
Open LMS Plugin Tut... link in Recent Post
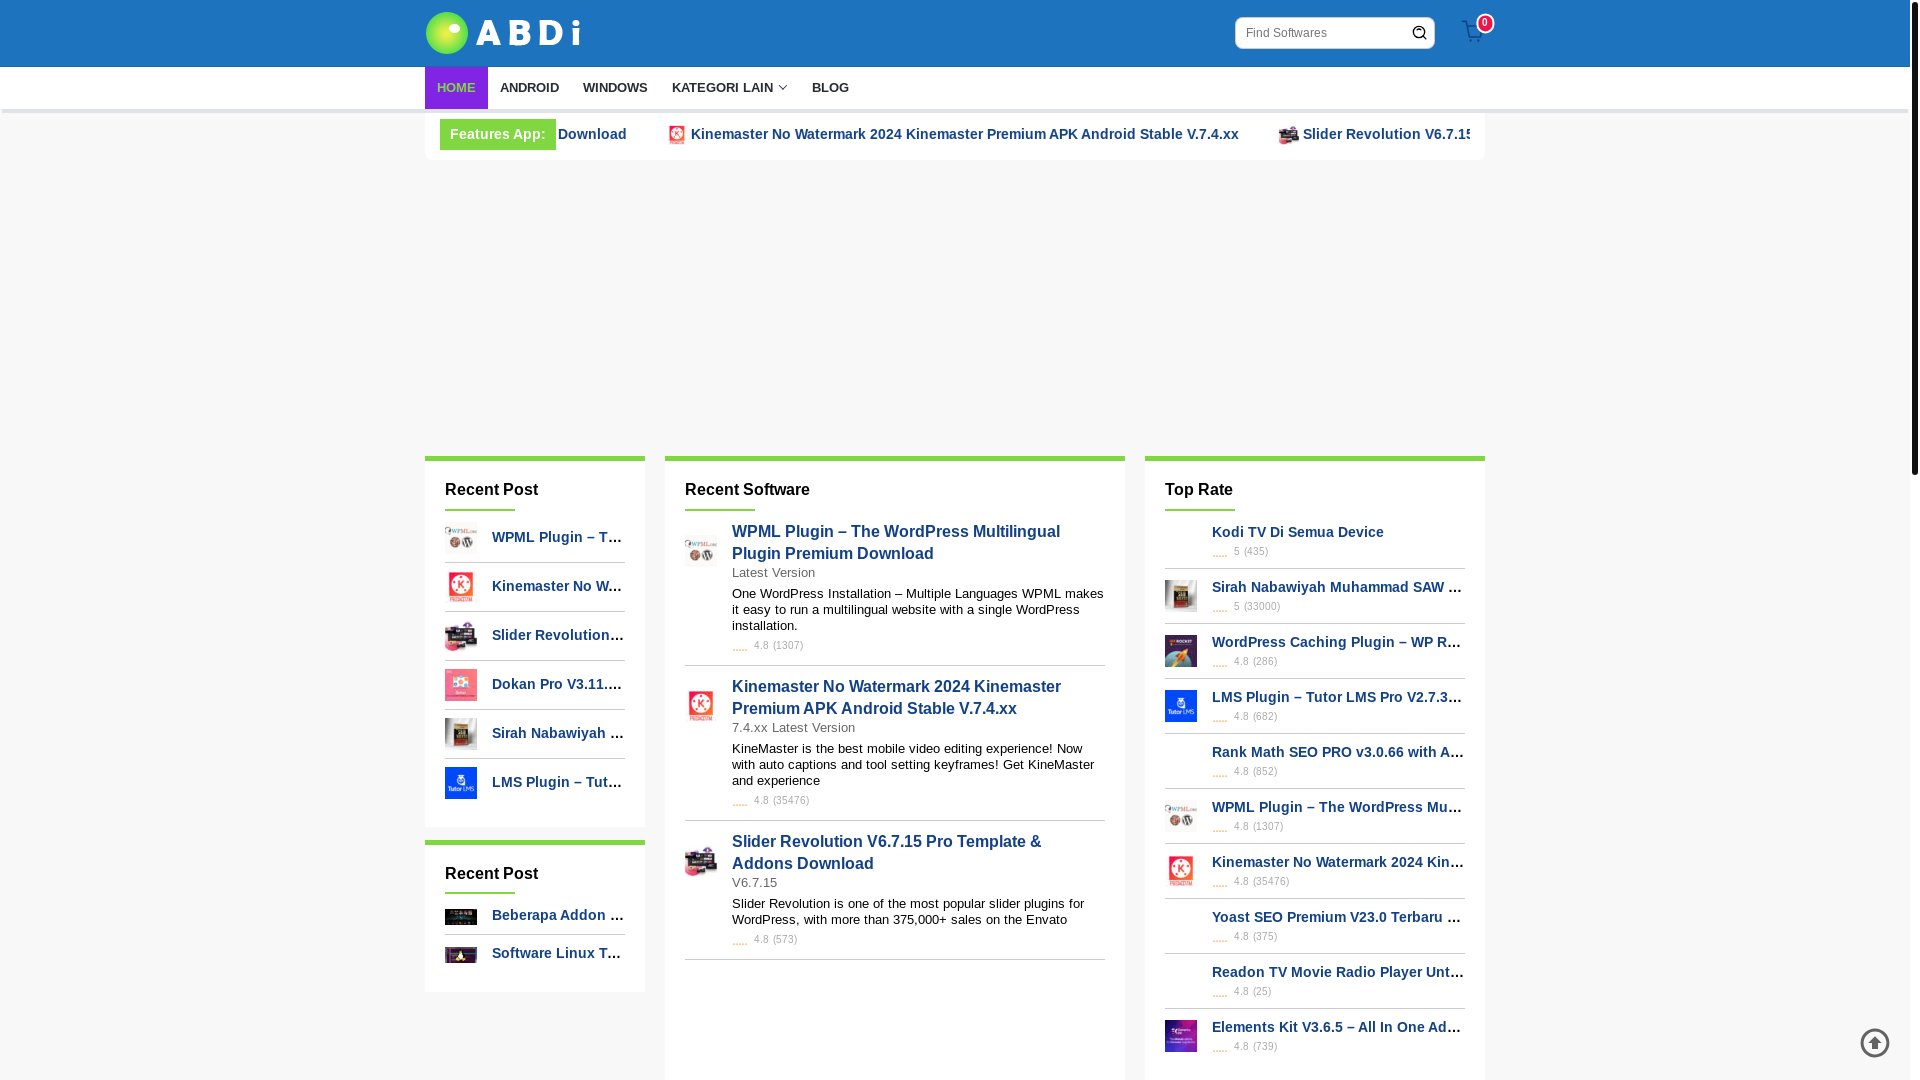tap(558, 782)
